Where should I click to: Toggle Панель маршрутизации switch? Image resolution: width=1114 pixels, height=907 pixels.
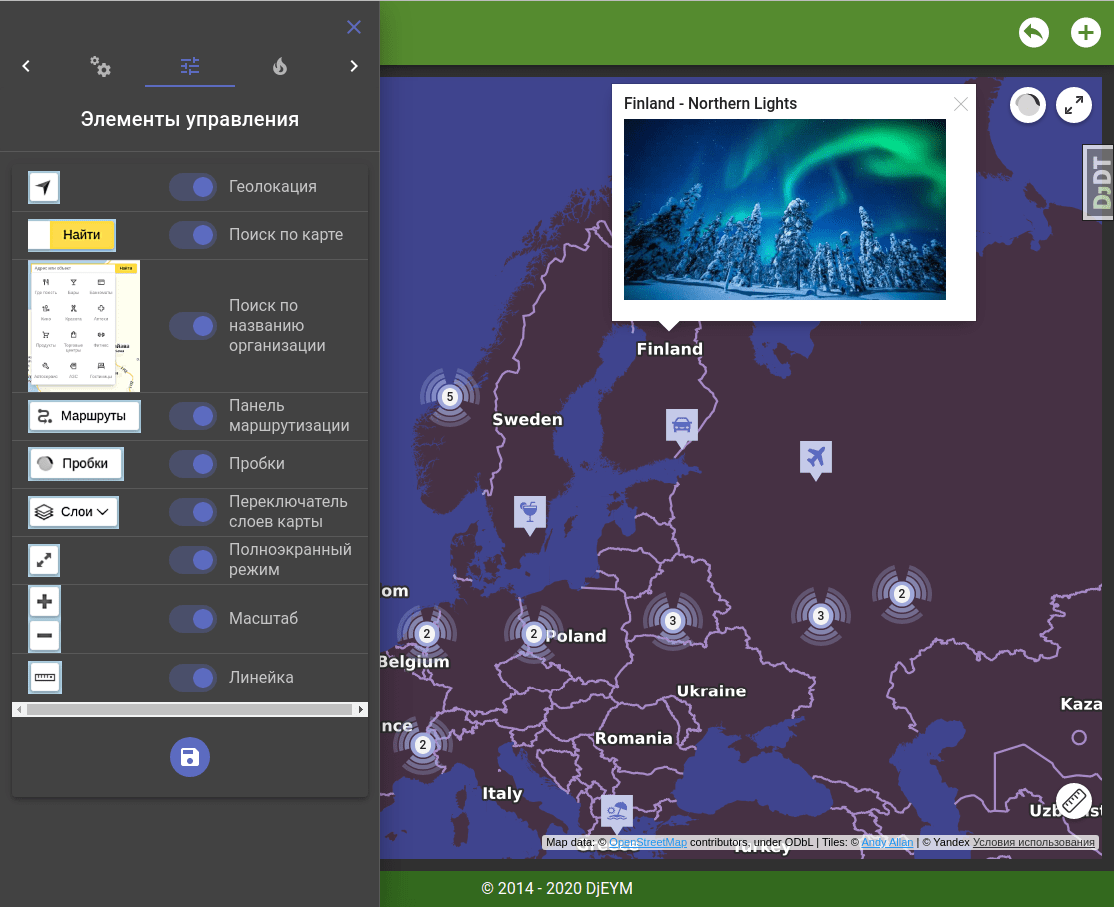pos(193,416)
